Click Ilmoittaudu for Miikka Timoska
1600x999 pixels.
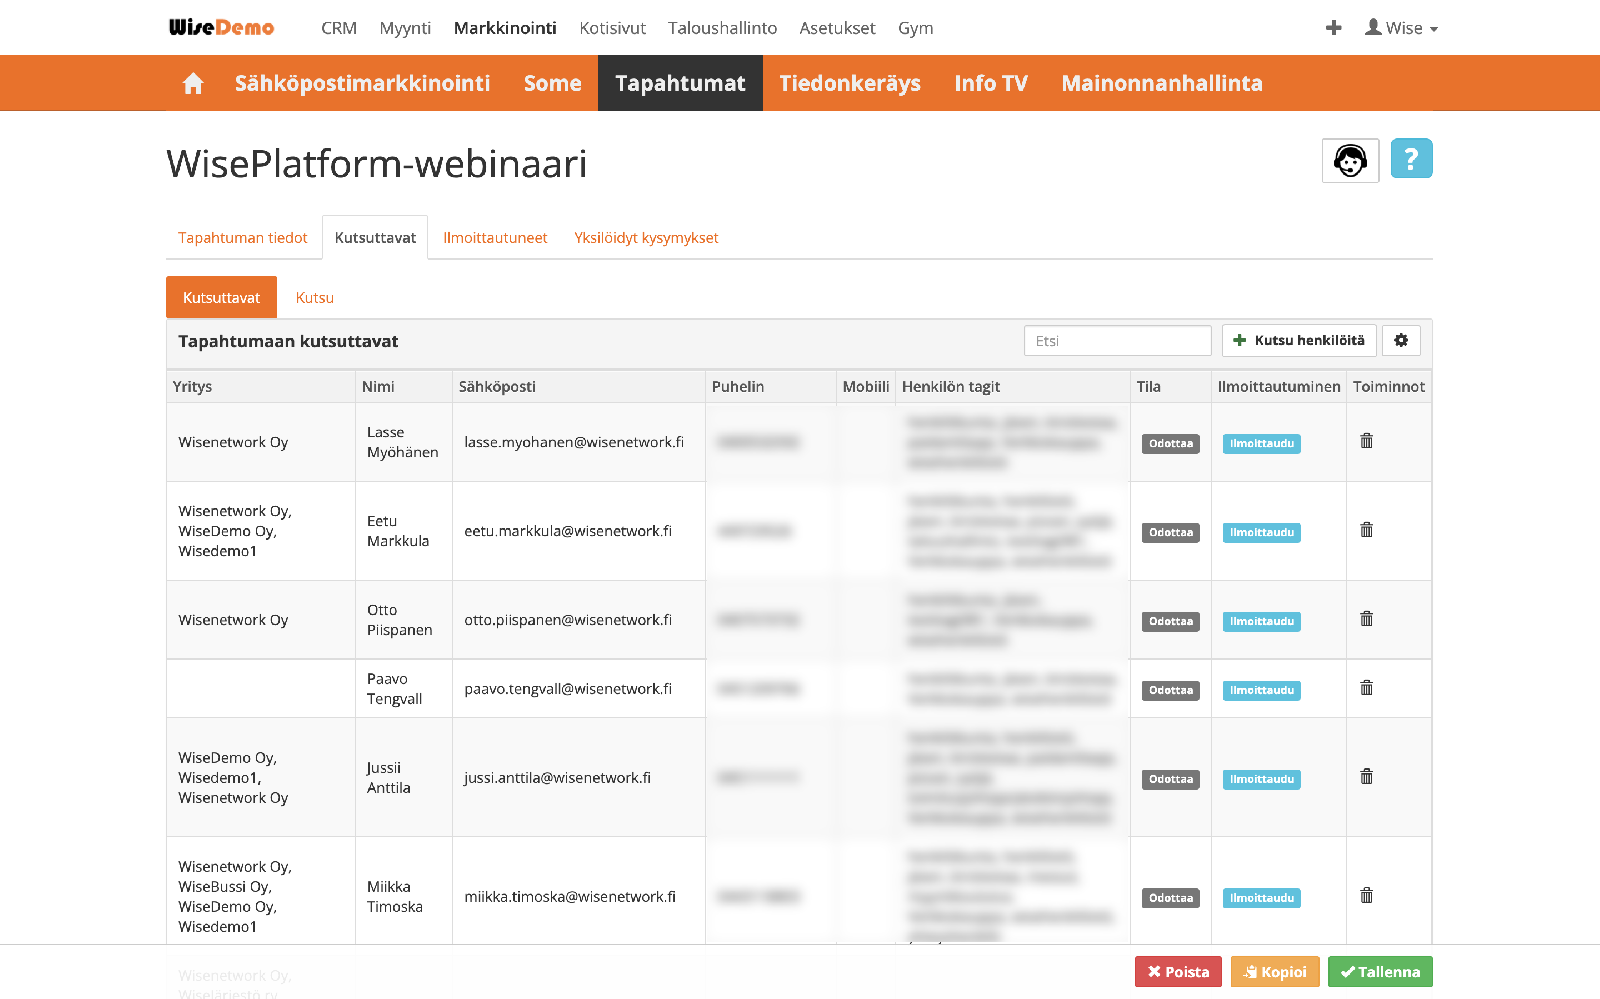1262,898
